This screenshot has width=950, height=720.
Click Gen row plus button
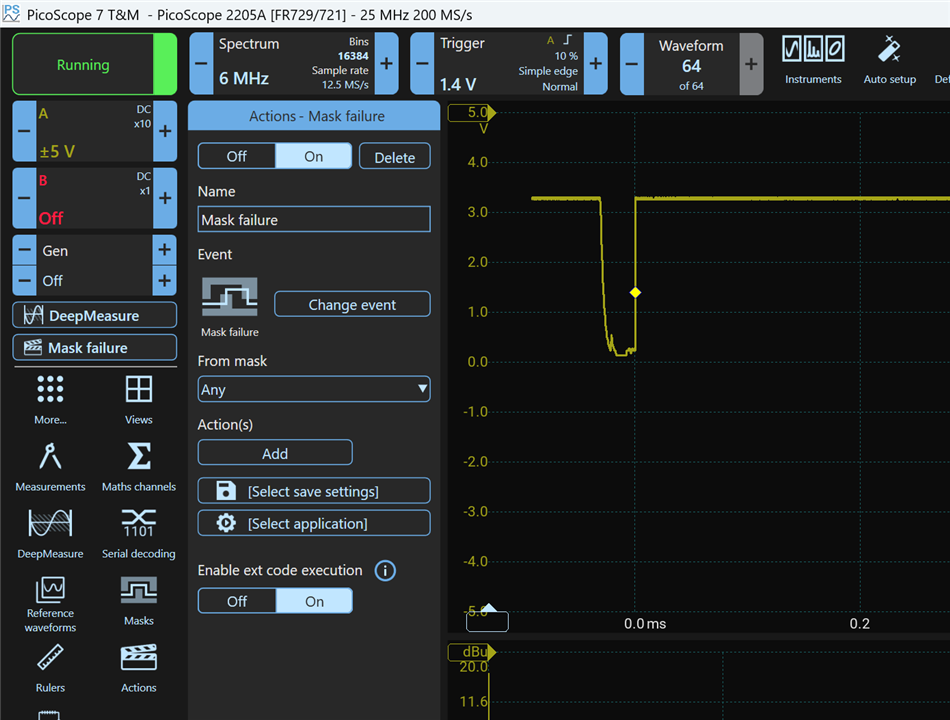(x=164, y=250)
